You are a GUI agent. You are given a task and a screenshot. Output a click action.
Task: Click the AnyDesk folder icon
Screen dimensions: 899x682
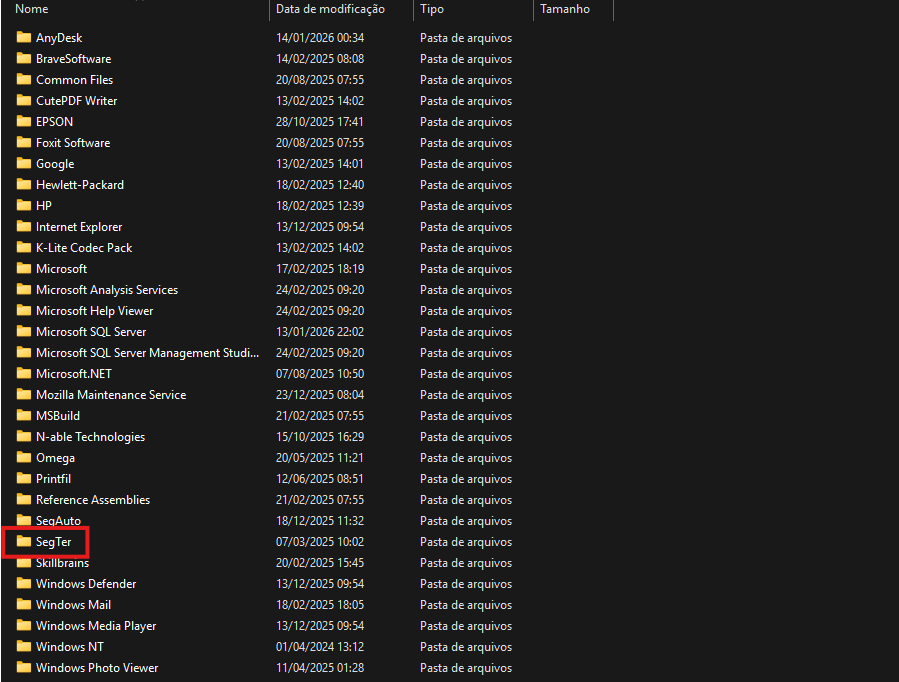[x=24, y=38]
